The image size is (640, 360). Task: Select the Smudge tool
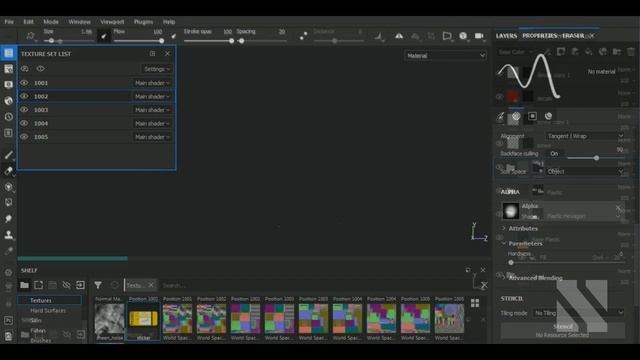click(x=8, y=219)
